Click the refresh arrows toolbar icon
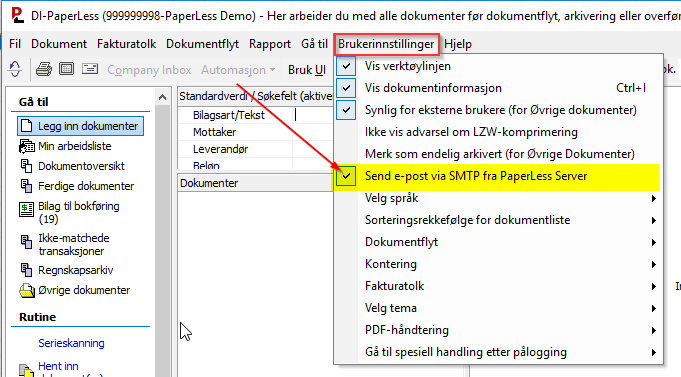 (x=15, y=69)
